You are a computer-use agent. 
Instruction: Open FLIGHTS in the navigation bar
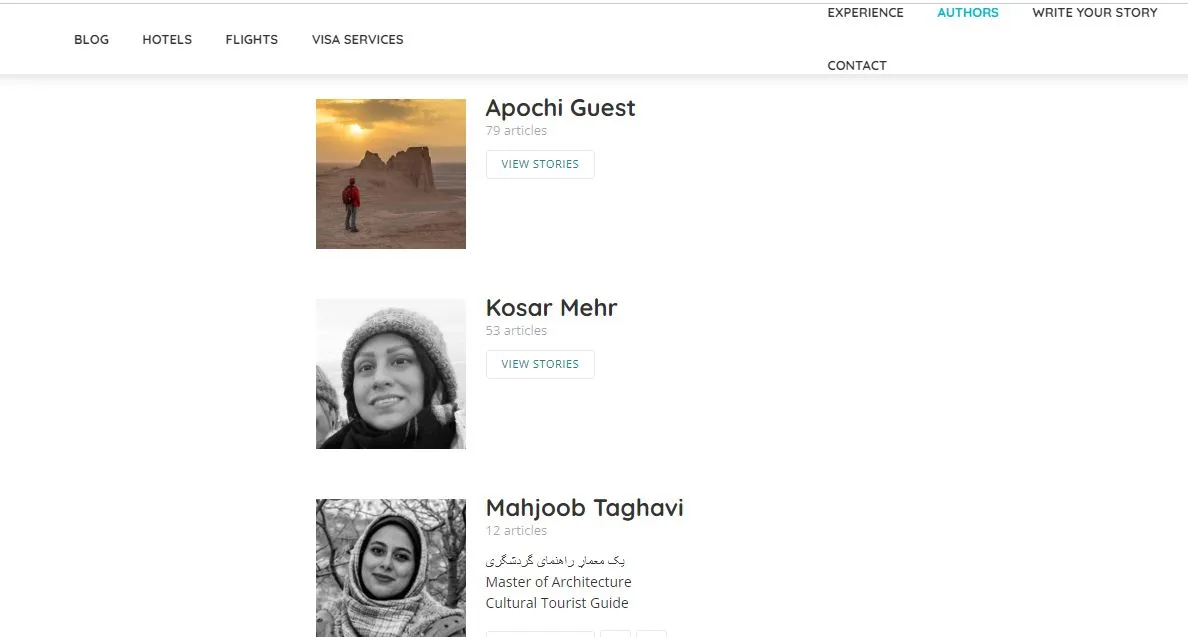click(252, 39)
